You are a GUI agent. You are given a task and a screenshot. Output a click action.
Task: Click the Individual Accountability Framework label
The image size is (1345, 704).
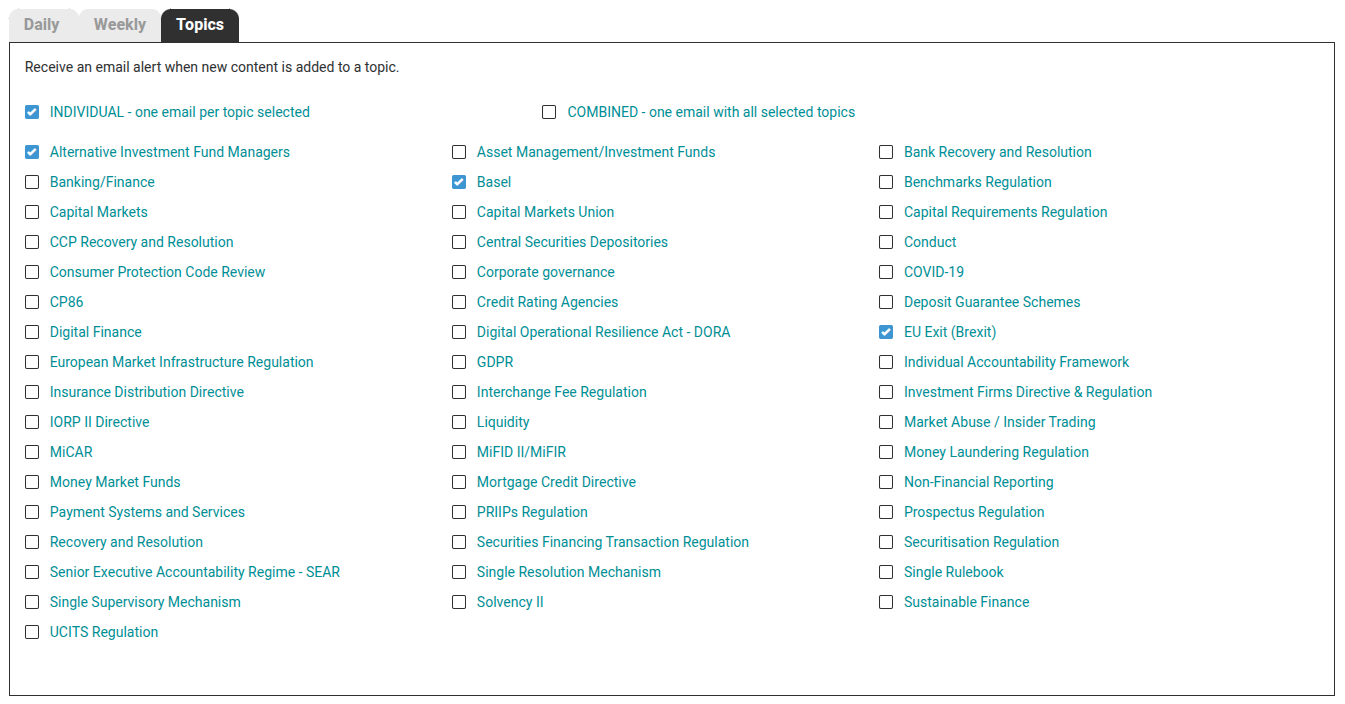[1017, 362]
